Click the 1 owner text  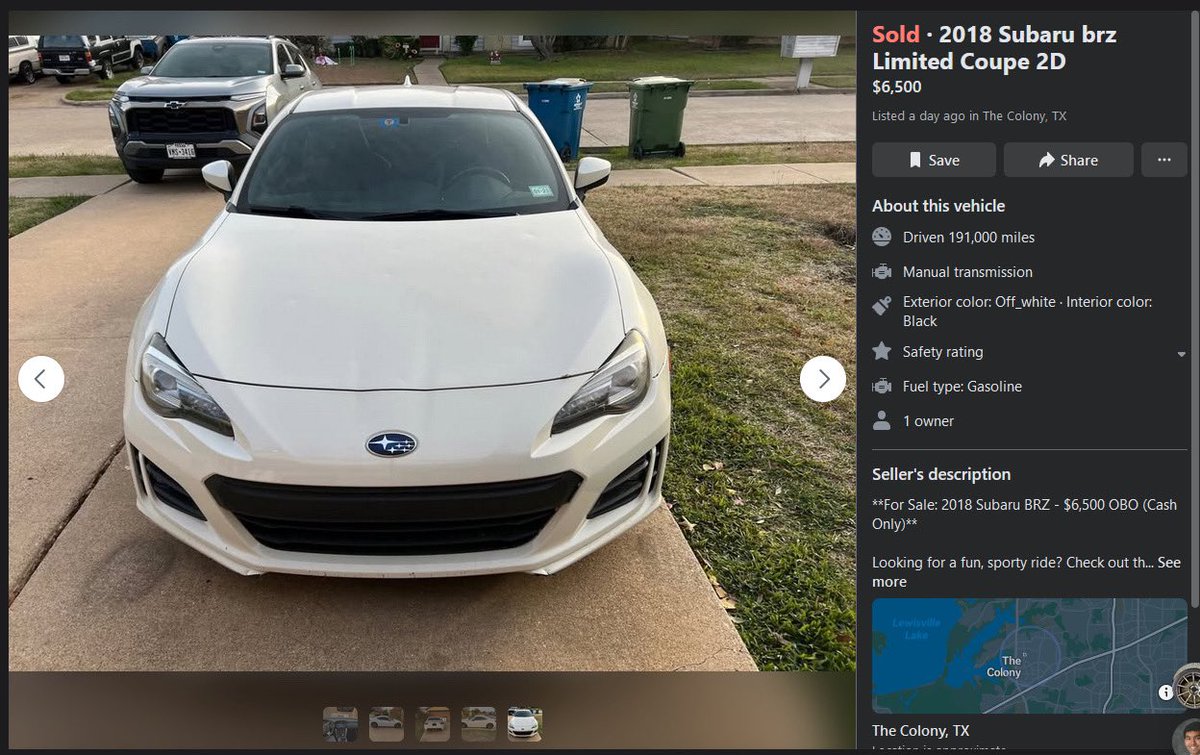[928, 421]
